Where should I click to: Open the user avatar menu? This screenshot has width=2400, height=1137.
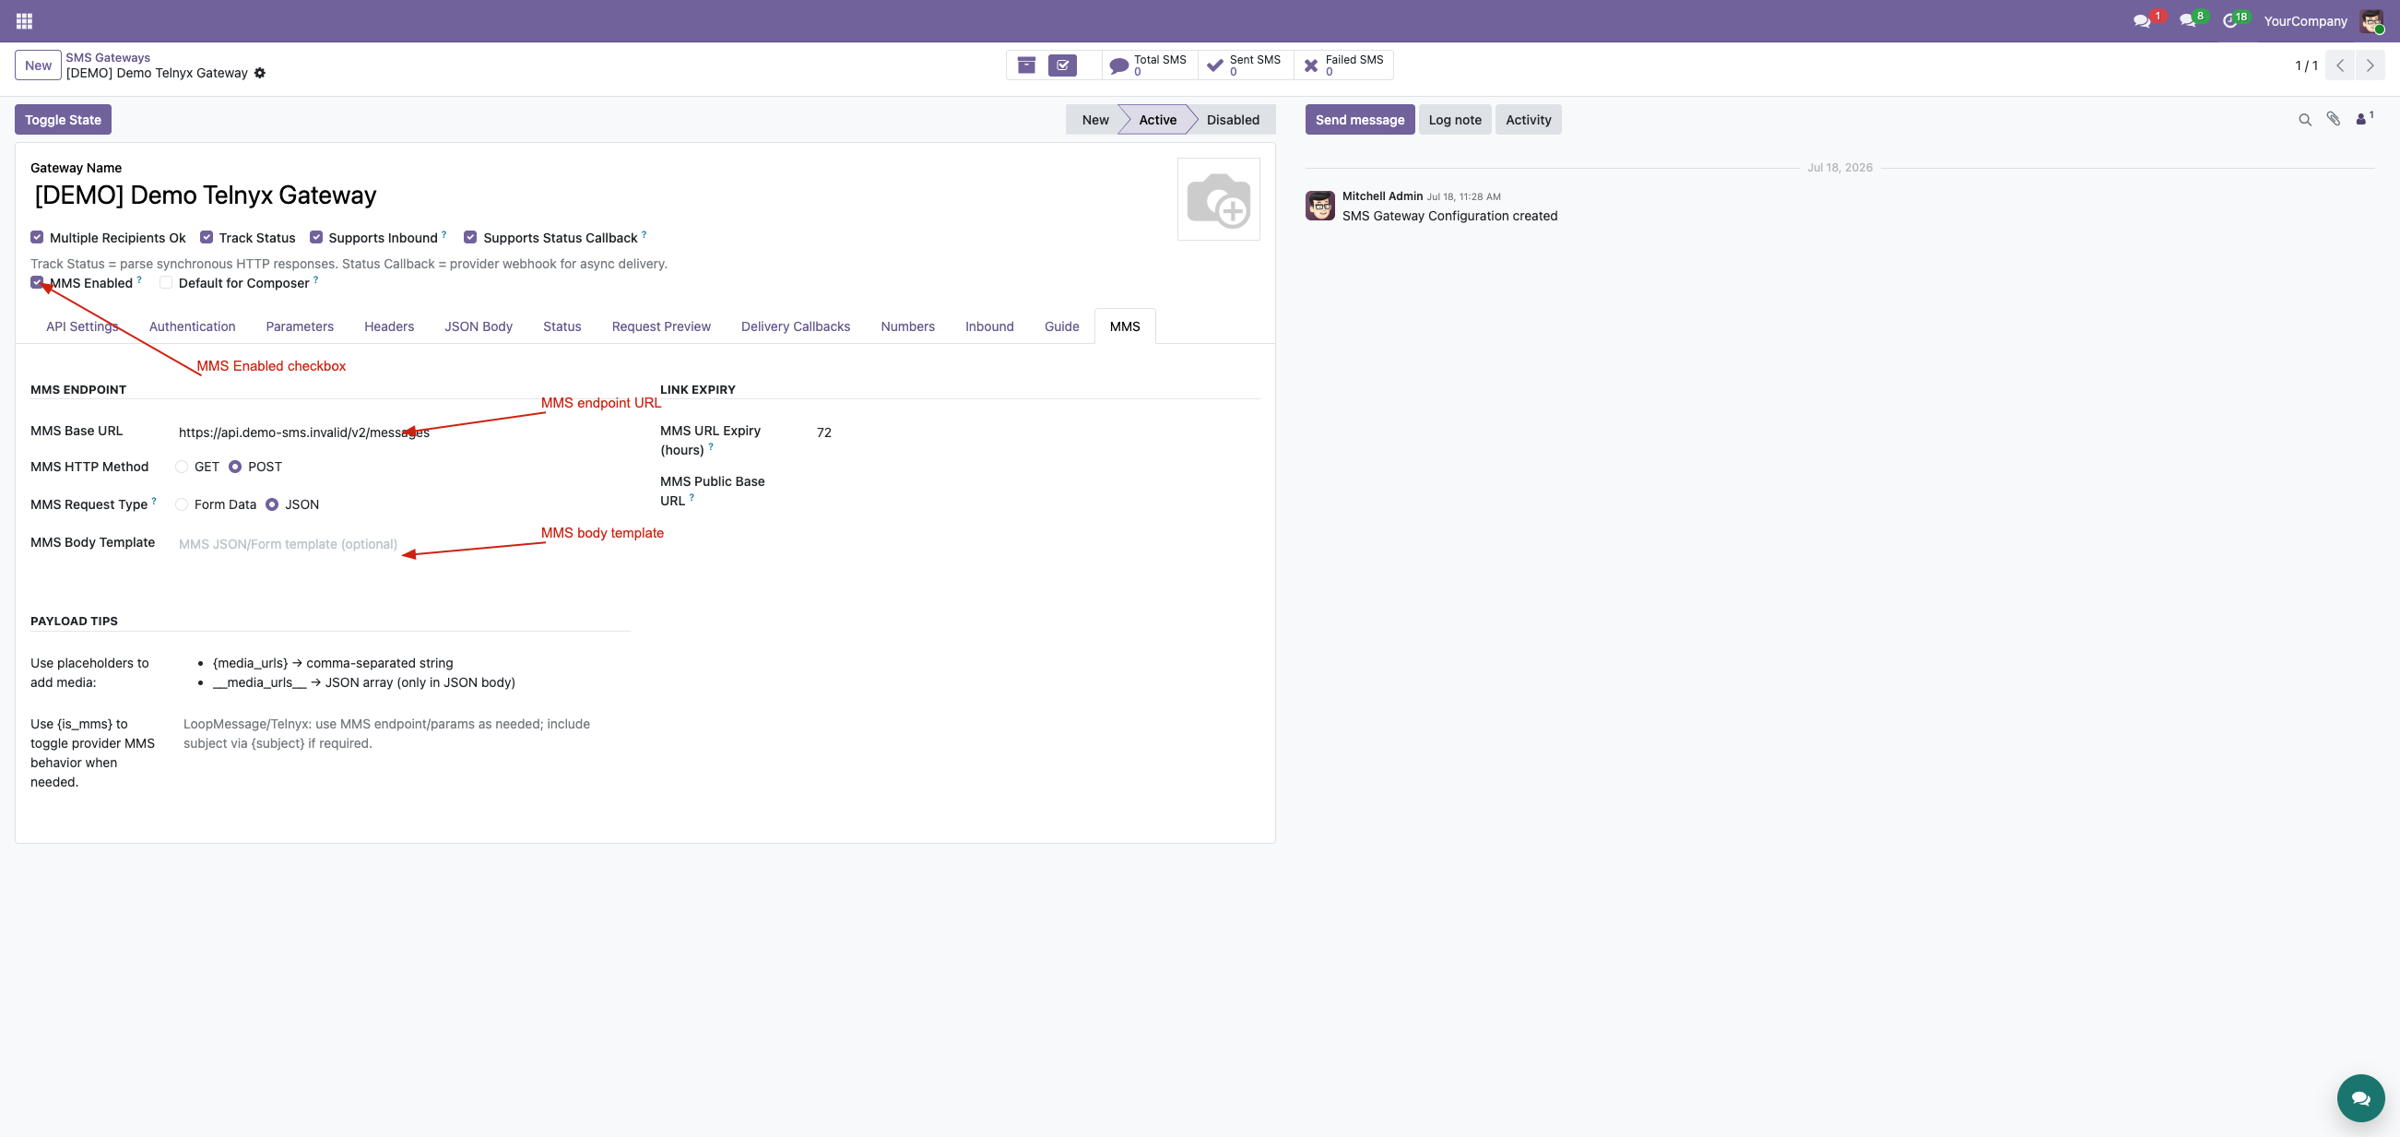(x=2371, y=21)
